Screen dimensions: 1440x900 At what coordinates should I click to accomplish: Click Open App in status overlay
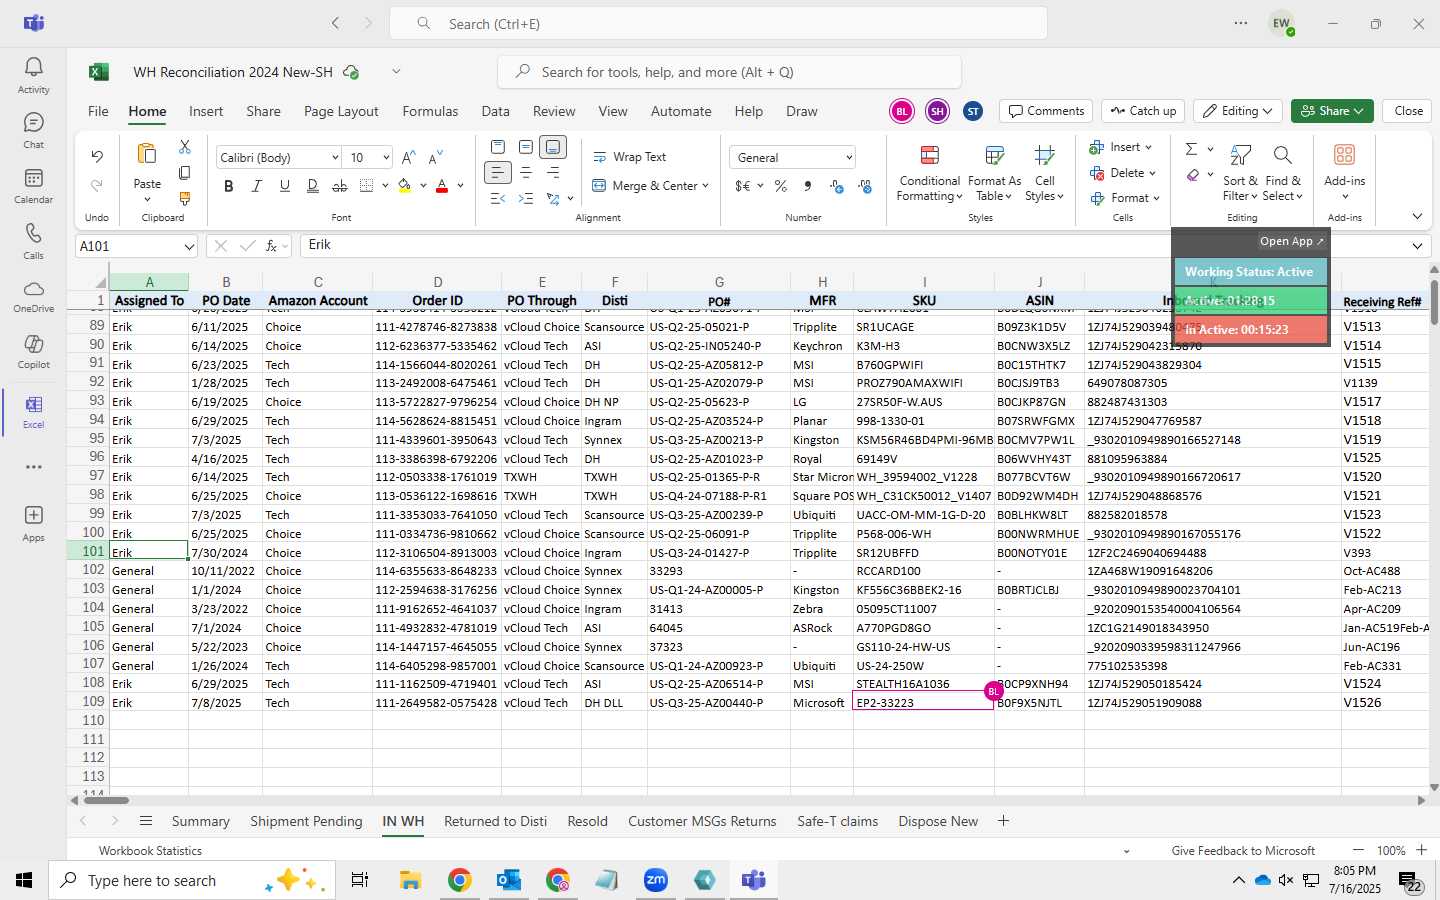1291,241
